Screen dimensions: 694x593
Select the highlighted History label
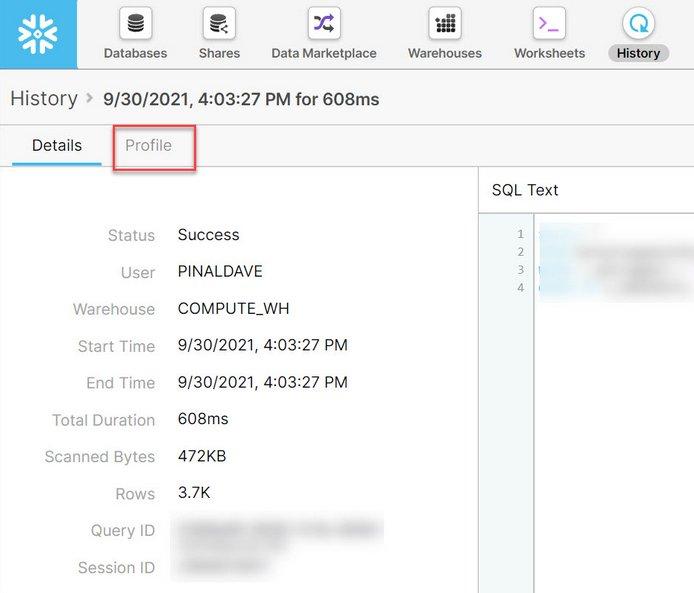point(638,54)
